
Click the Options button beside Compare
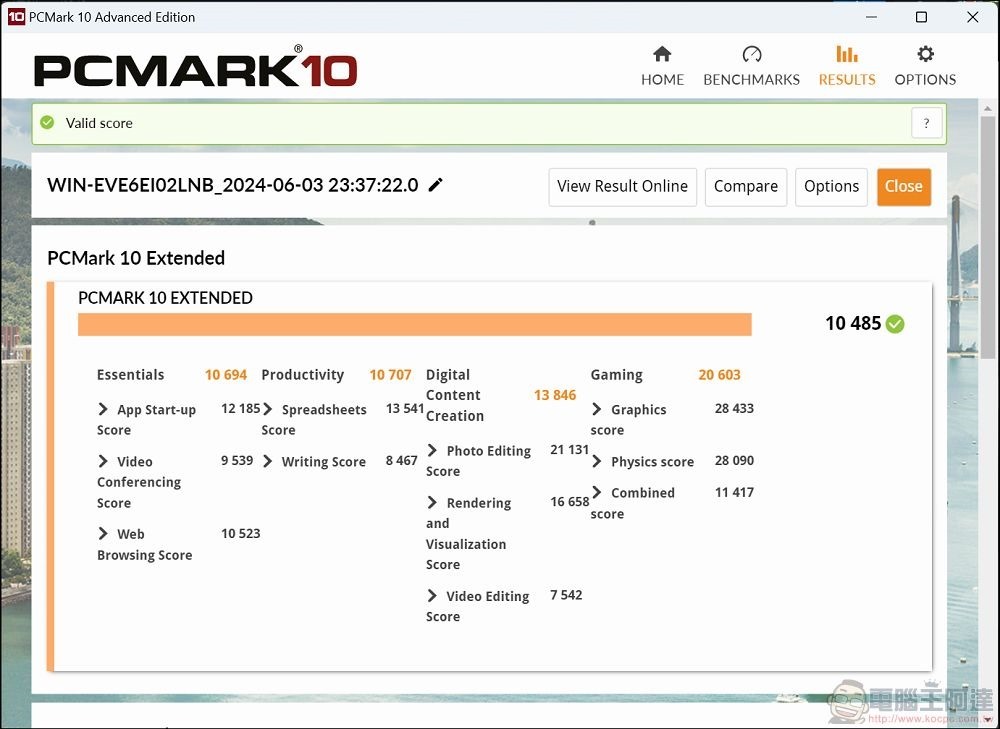click(831, 187)
